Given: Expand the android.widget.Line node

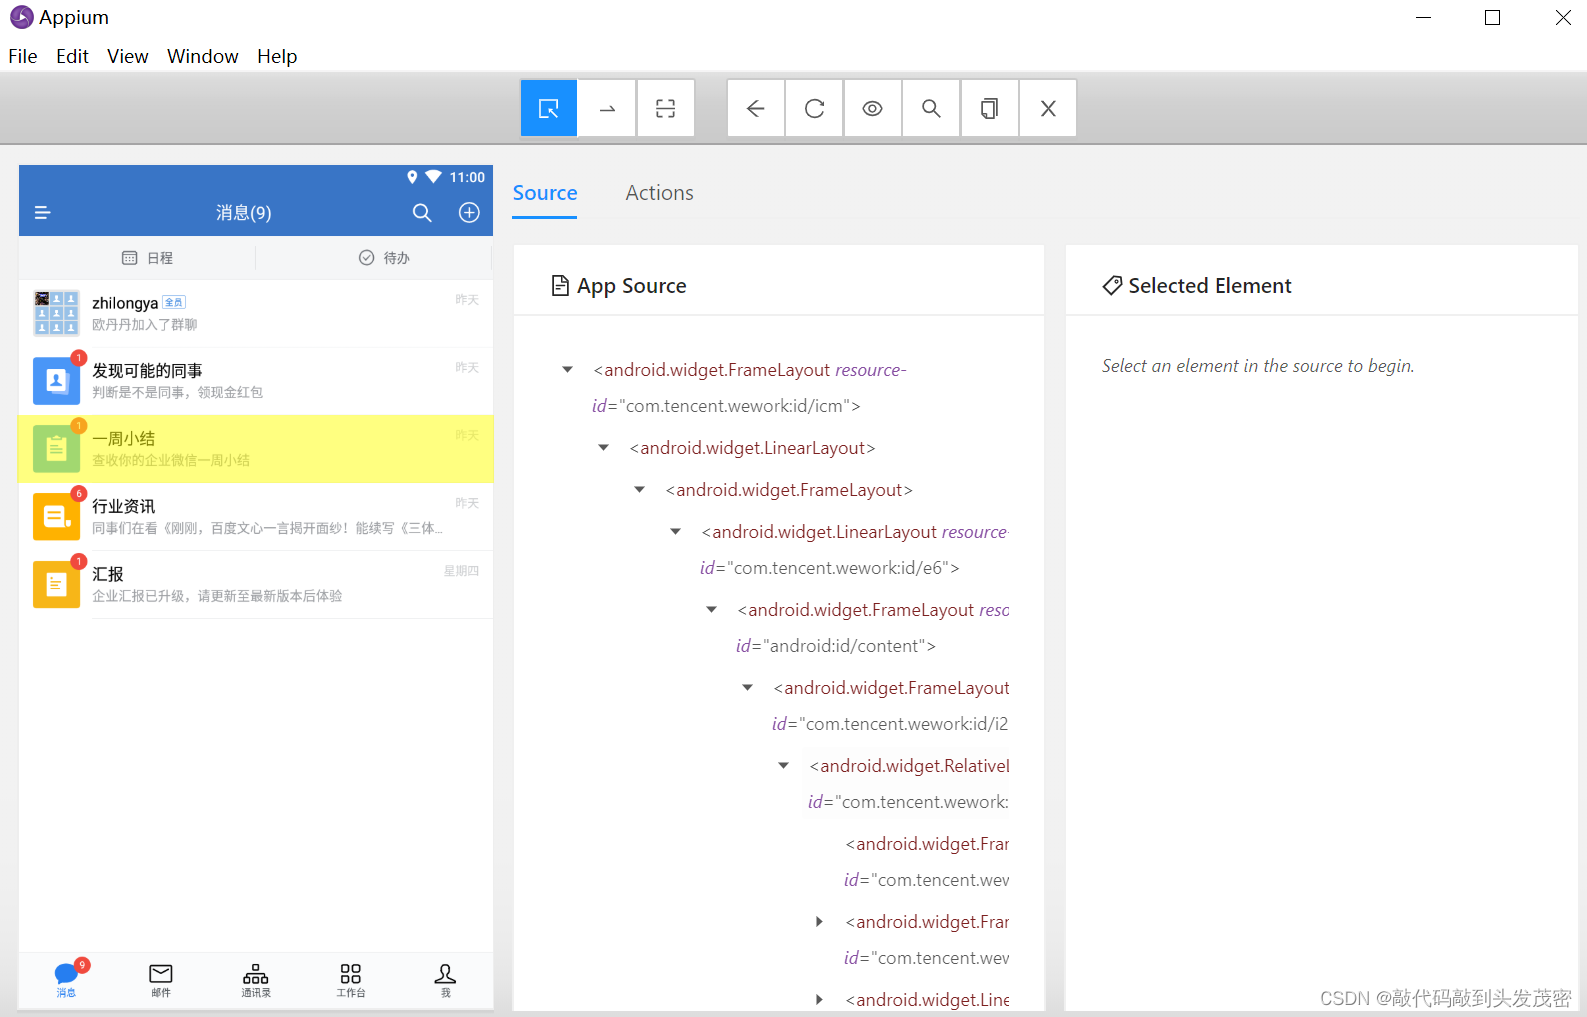Looking at the screenshot, I should pyautogui.click(x=820, y=1000).
